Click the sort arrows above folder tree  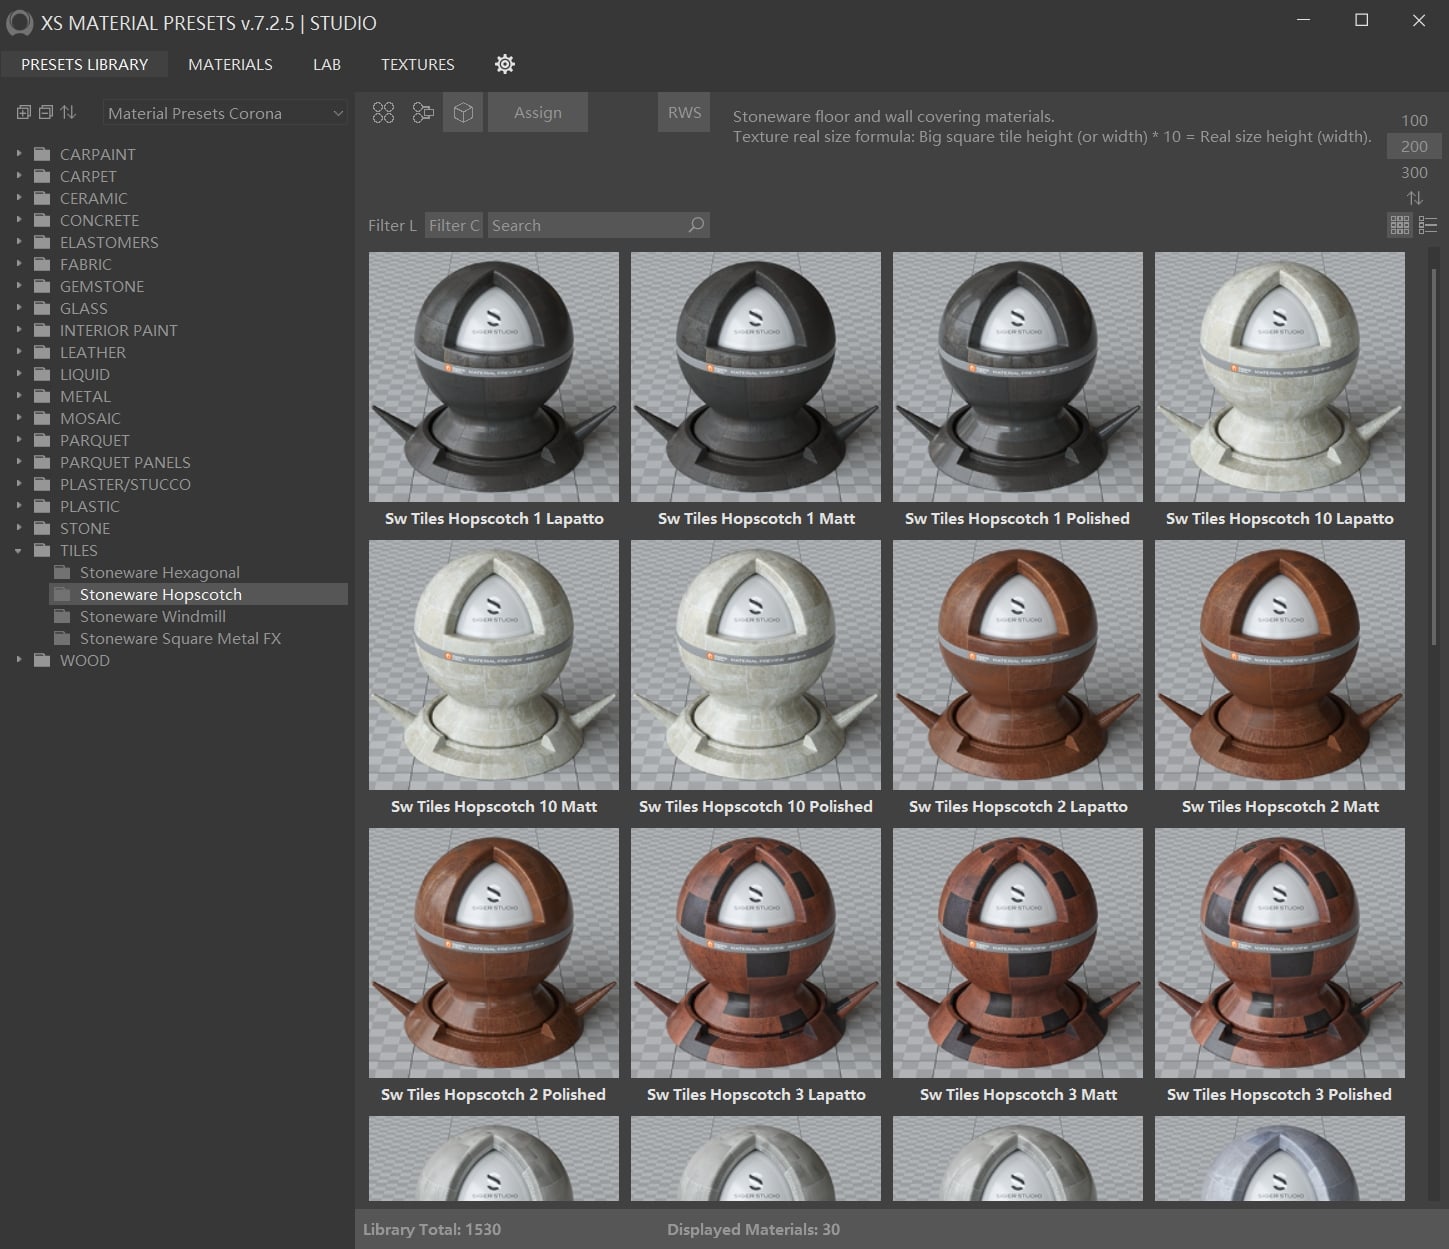(68, 113)
